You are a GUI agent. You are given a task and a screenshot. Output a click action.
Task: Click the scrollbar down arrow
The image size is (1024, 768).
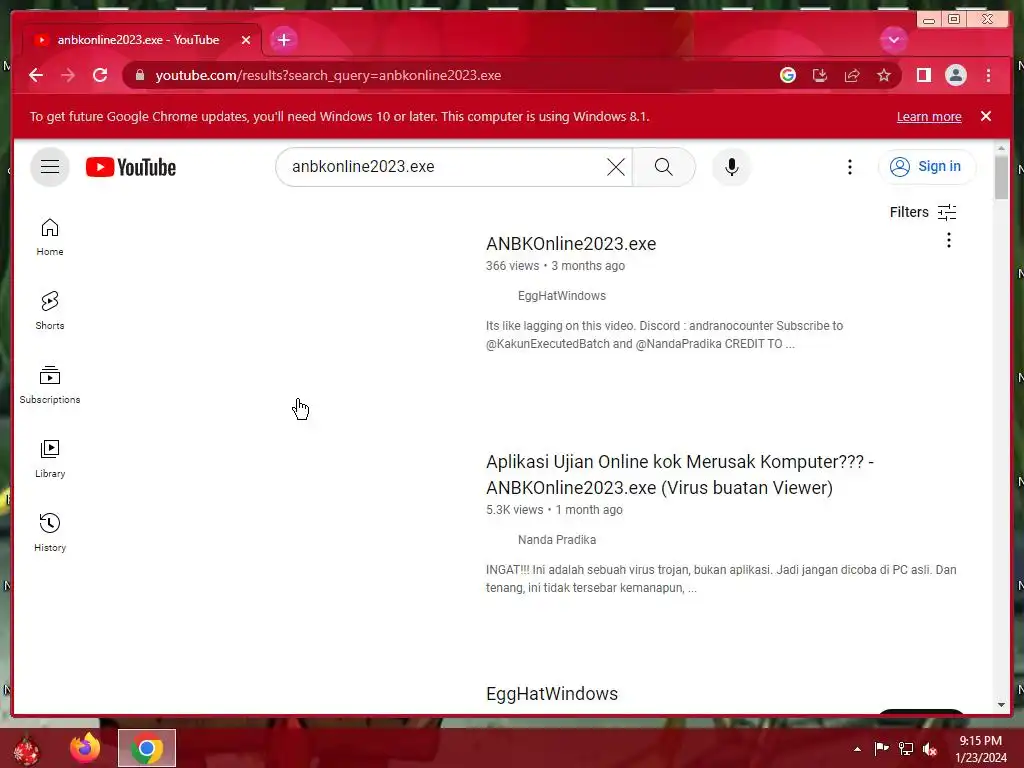pyautogui.click(x=1001, y=705)
